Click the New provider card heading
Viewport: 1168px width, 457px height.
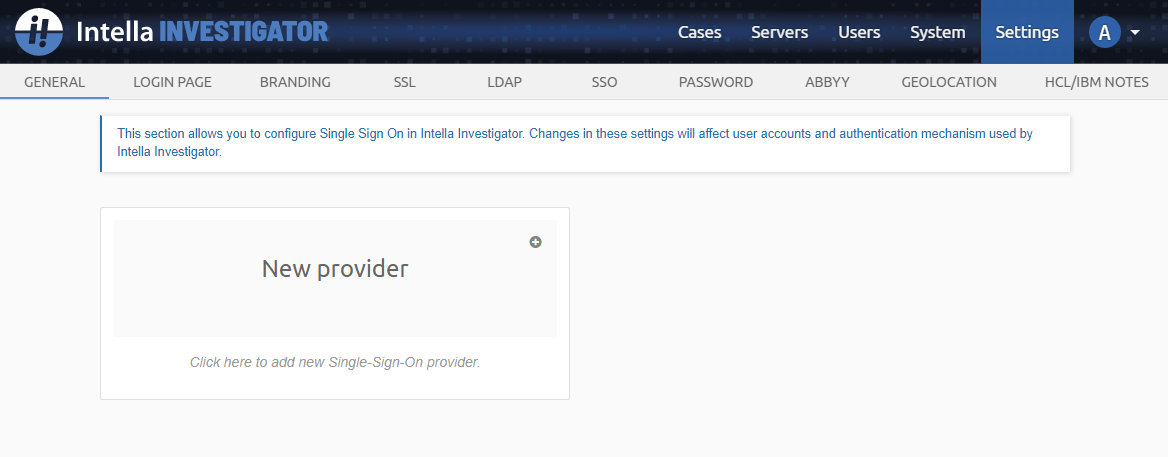[x=335, y=269]
